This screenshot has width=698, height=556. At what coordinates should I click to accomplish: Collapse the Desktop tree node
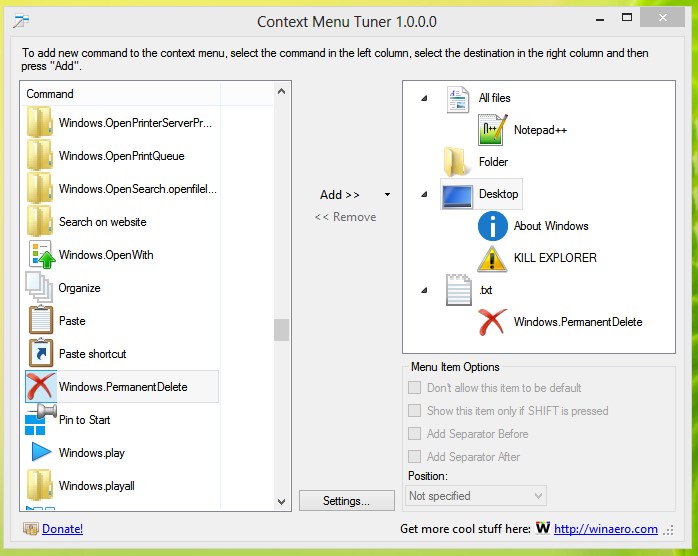[x=424, y=194]
